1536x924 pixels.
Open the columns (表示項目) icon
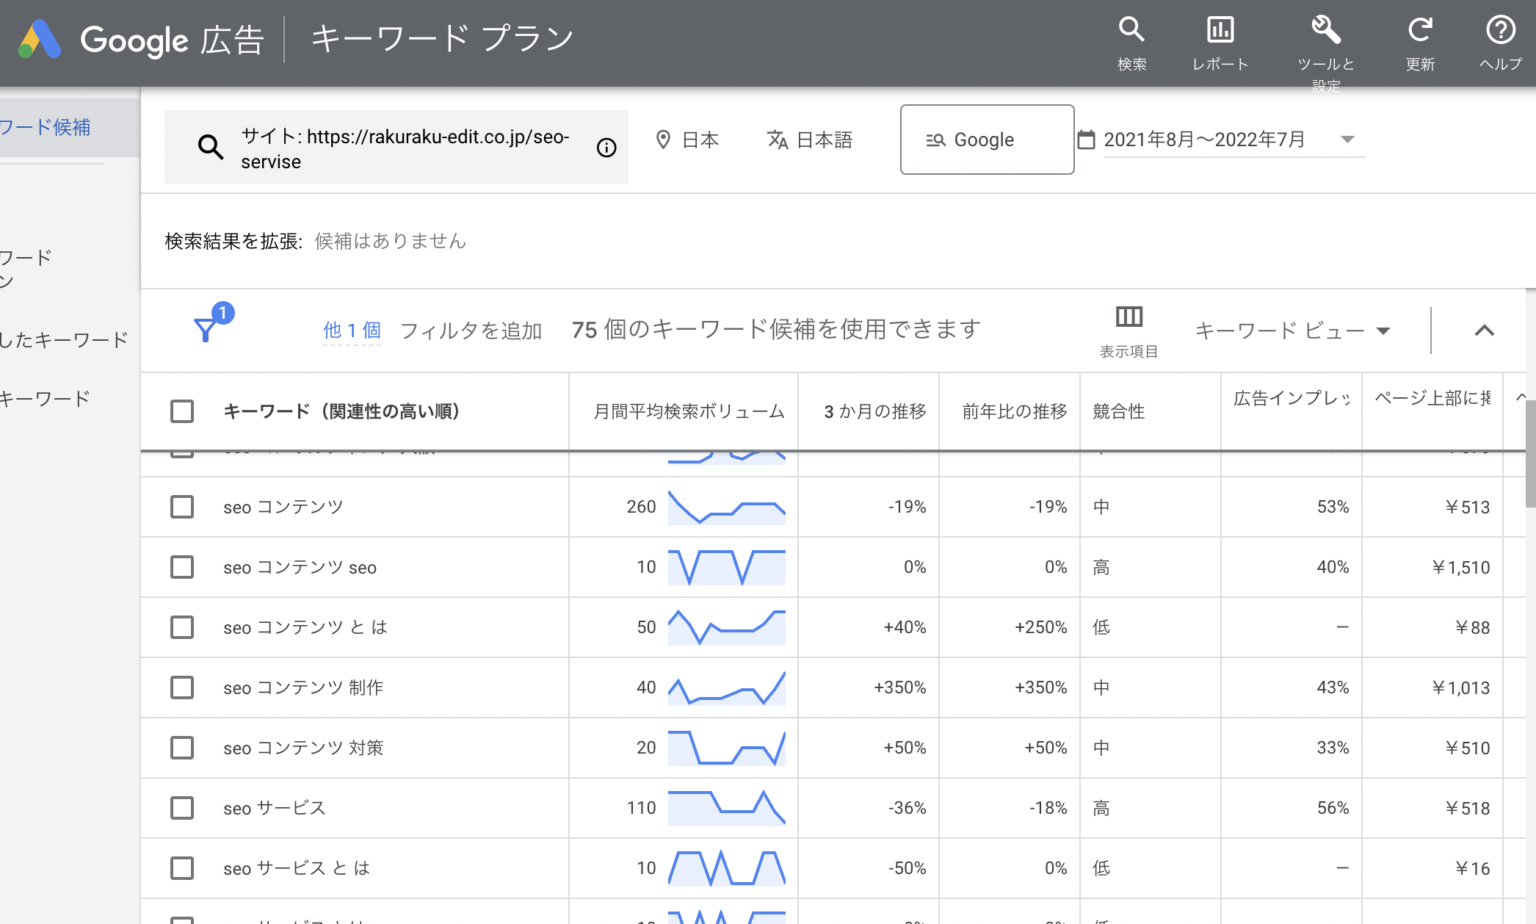point(1129,318)
